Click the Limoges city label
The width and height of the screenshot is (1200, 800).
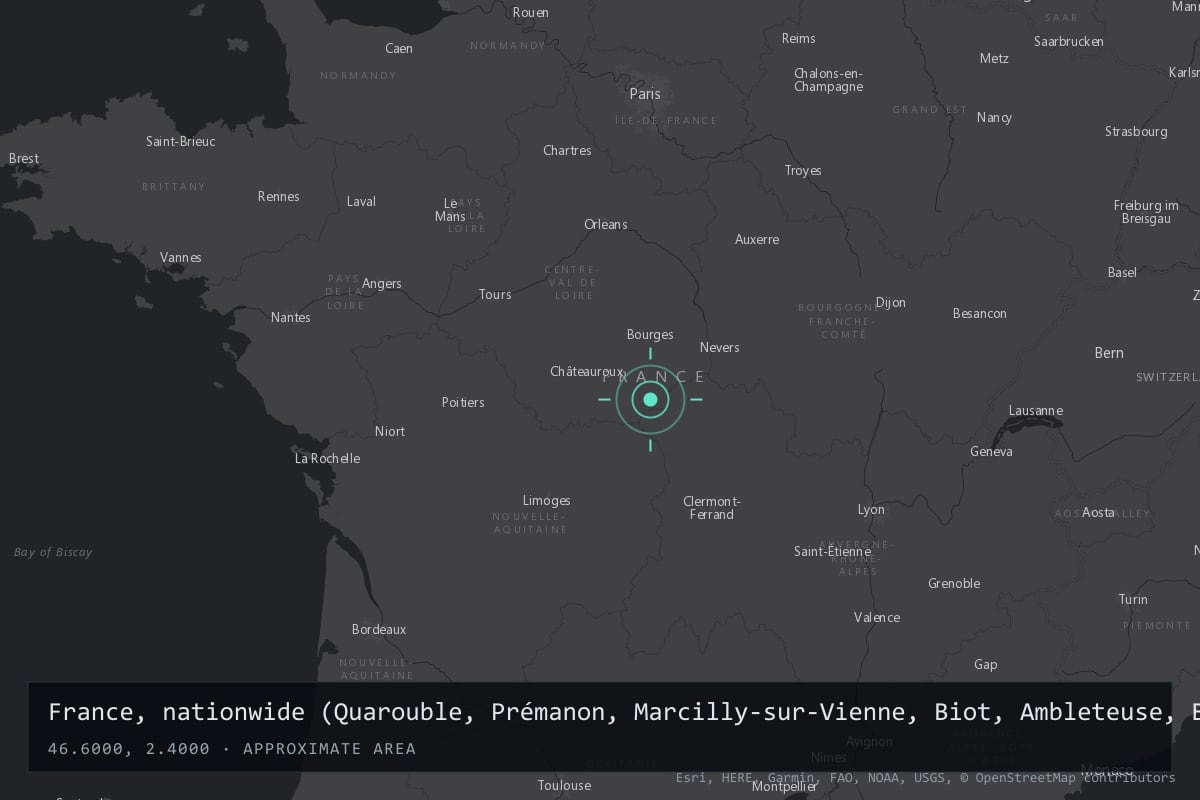pos(547,501)
